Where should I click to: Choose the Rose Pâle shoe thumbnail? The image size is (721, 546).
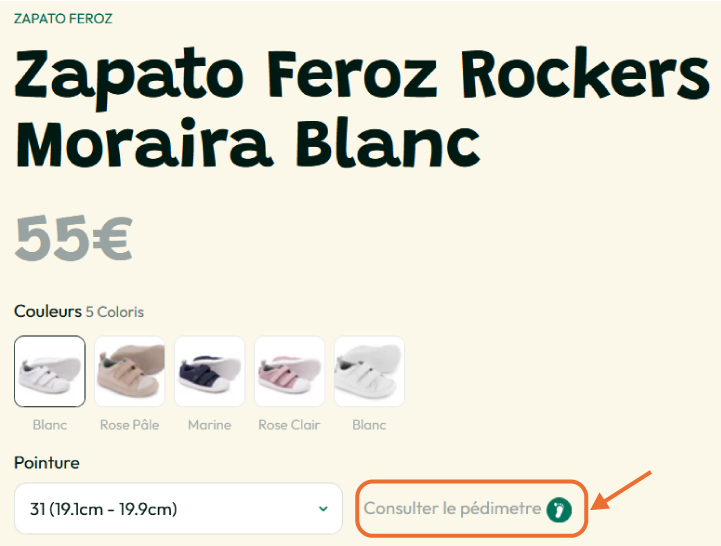(x=130, y=371)
